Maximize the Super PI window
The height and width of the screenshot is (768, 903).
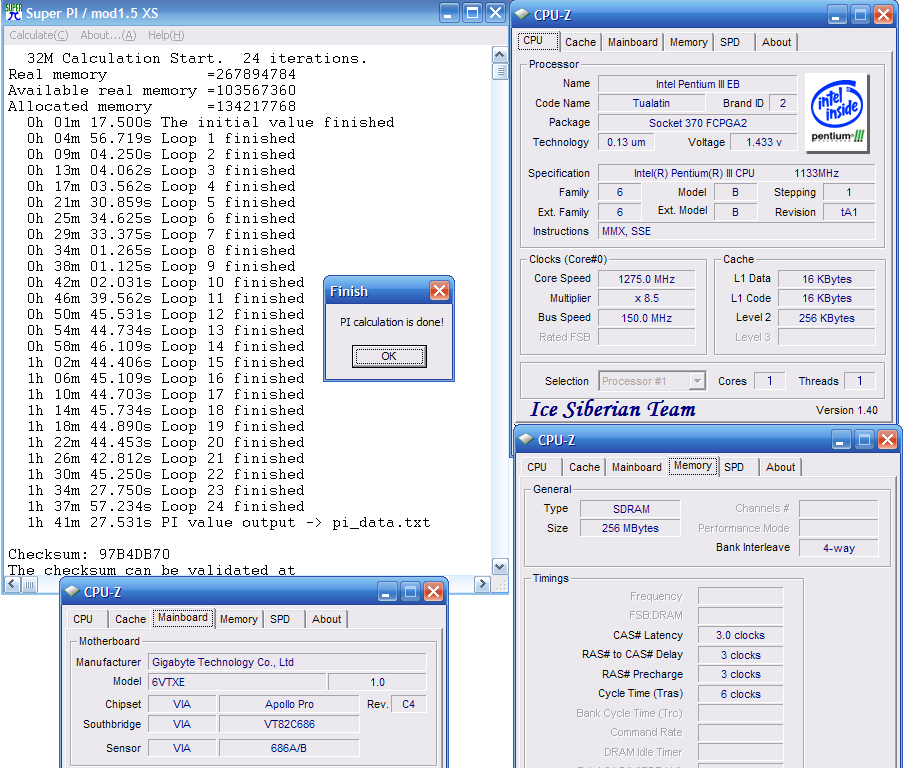click(472, 13)
